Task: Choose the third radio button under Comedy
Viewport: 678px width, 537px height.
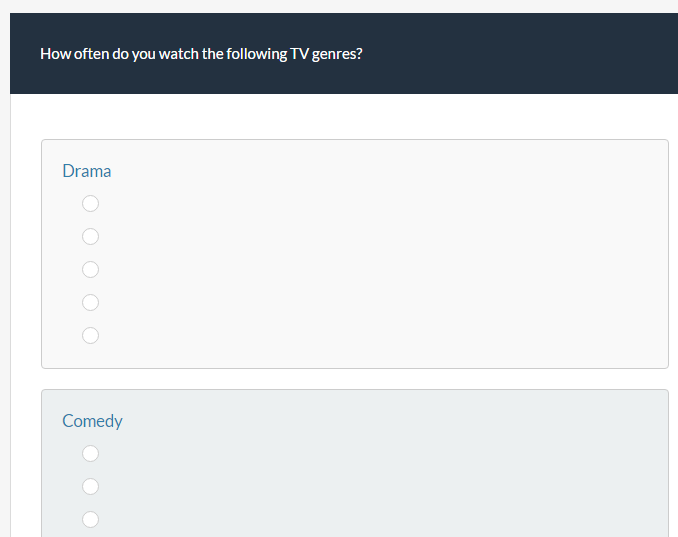Action: pyautogui.click(x=90, y=519)
